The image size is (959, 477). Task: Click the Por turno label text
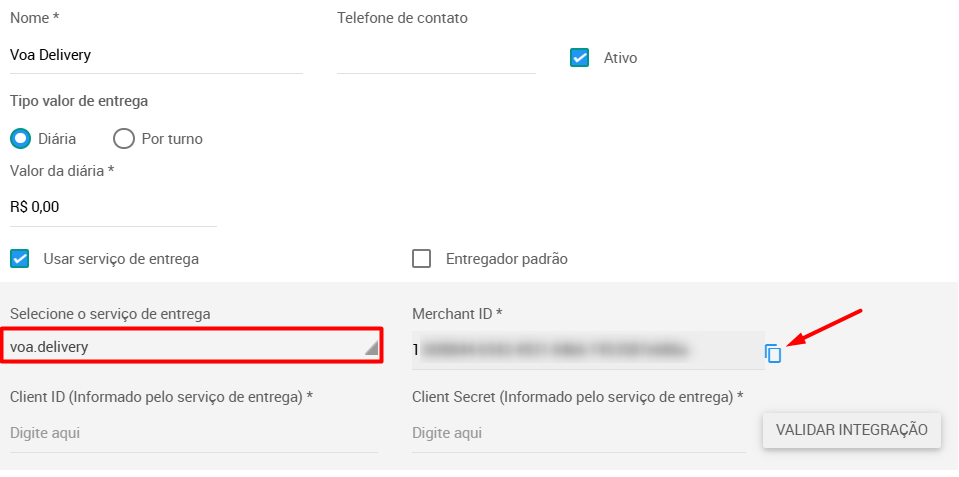point(172,139)
